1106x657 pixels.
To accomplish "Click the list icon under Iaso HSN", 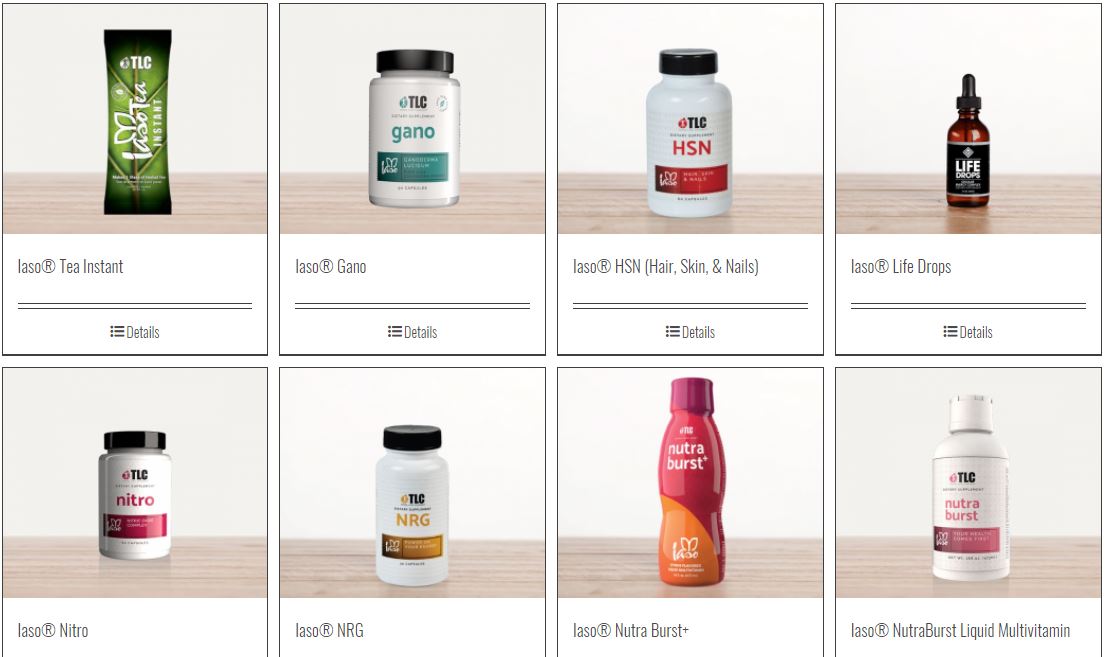I will (x=673, y=332).
